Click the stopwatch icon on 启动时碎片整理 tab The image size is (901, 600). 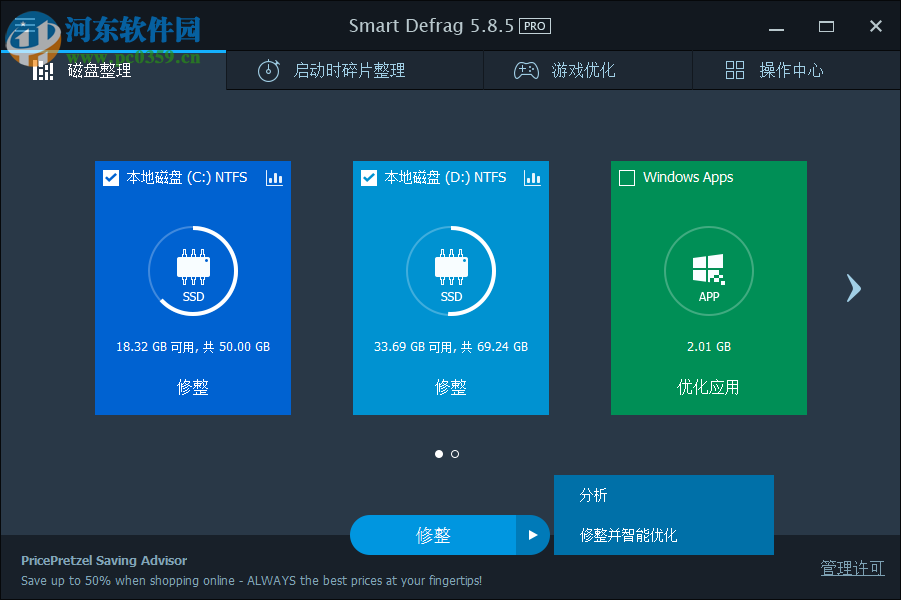[x=268, y=70]
